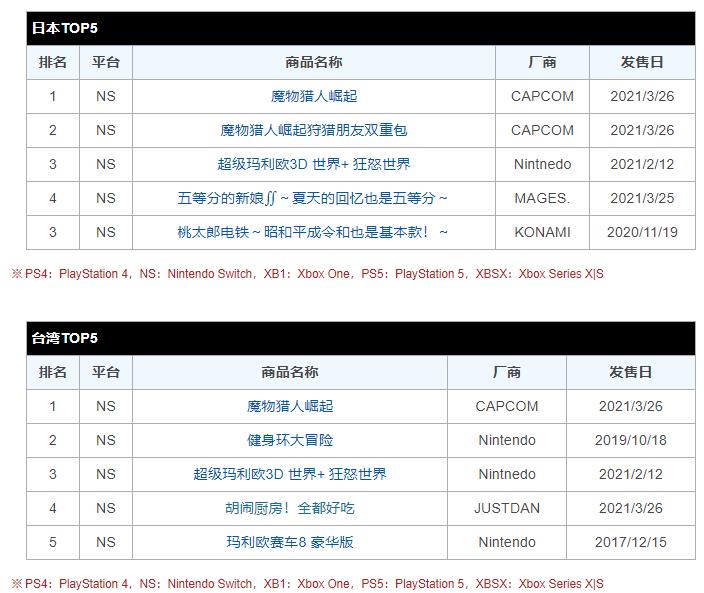Viewport: 704px width, 593px height.
Task: Click platform legend note below 日本TOP5
Action: 308,273
